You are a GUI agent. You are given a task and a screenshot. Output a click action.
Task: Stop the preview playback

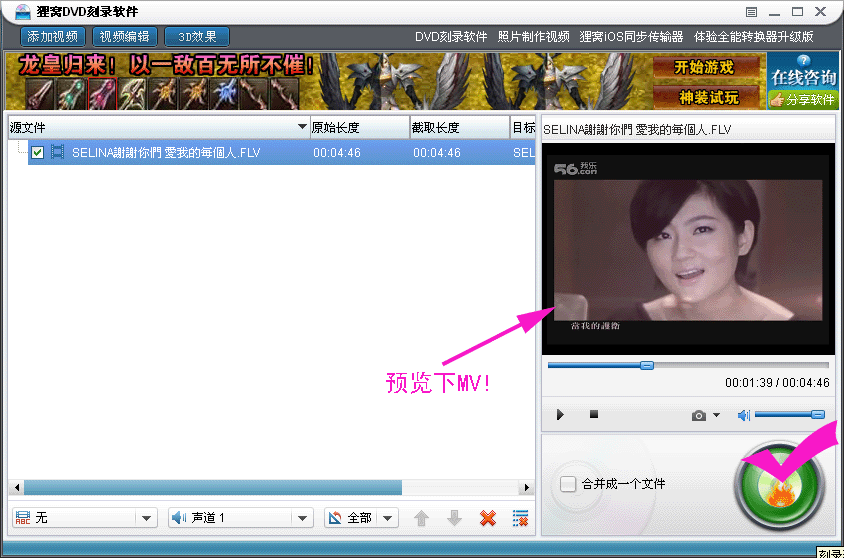click(594, 414)
